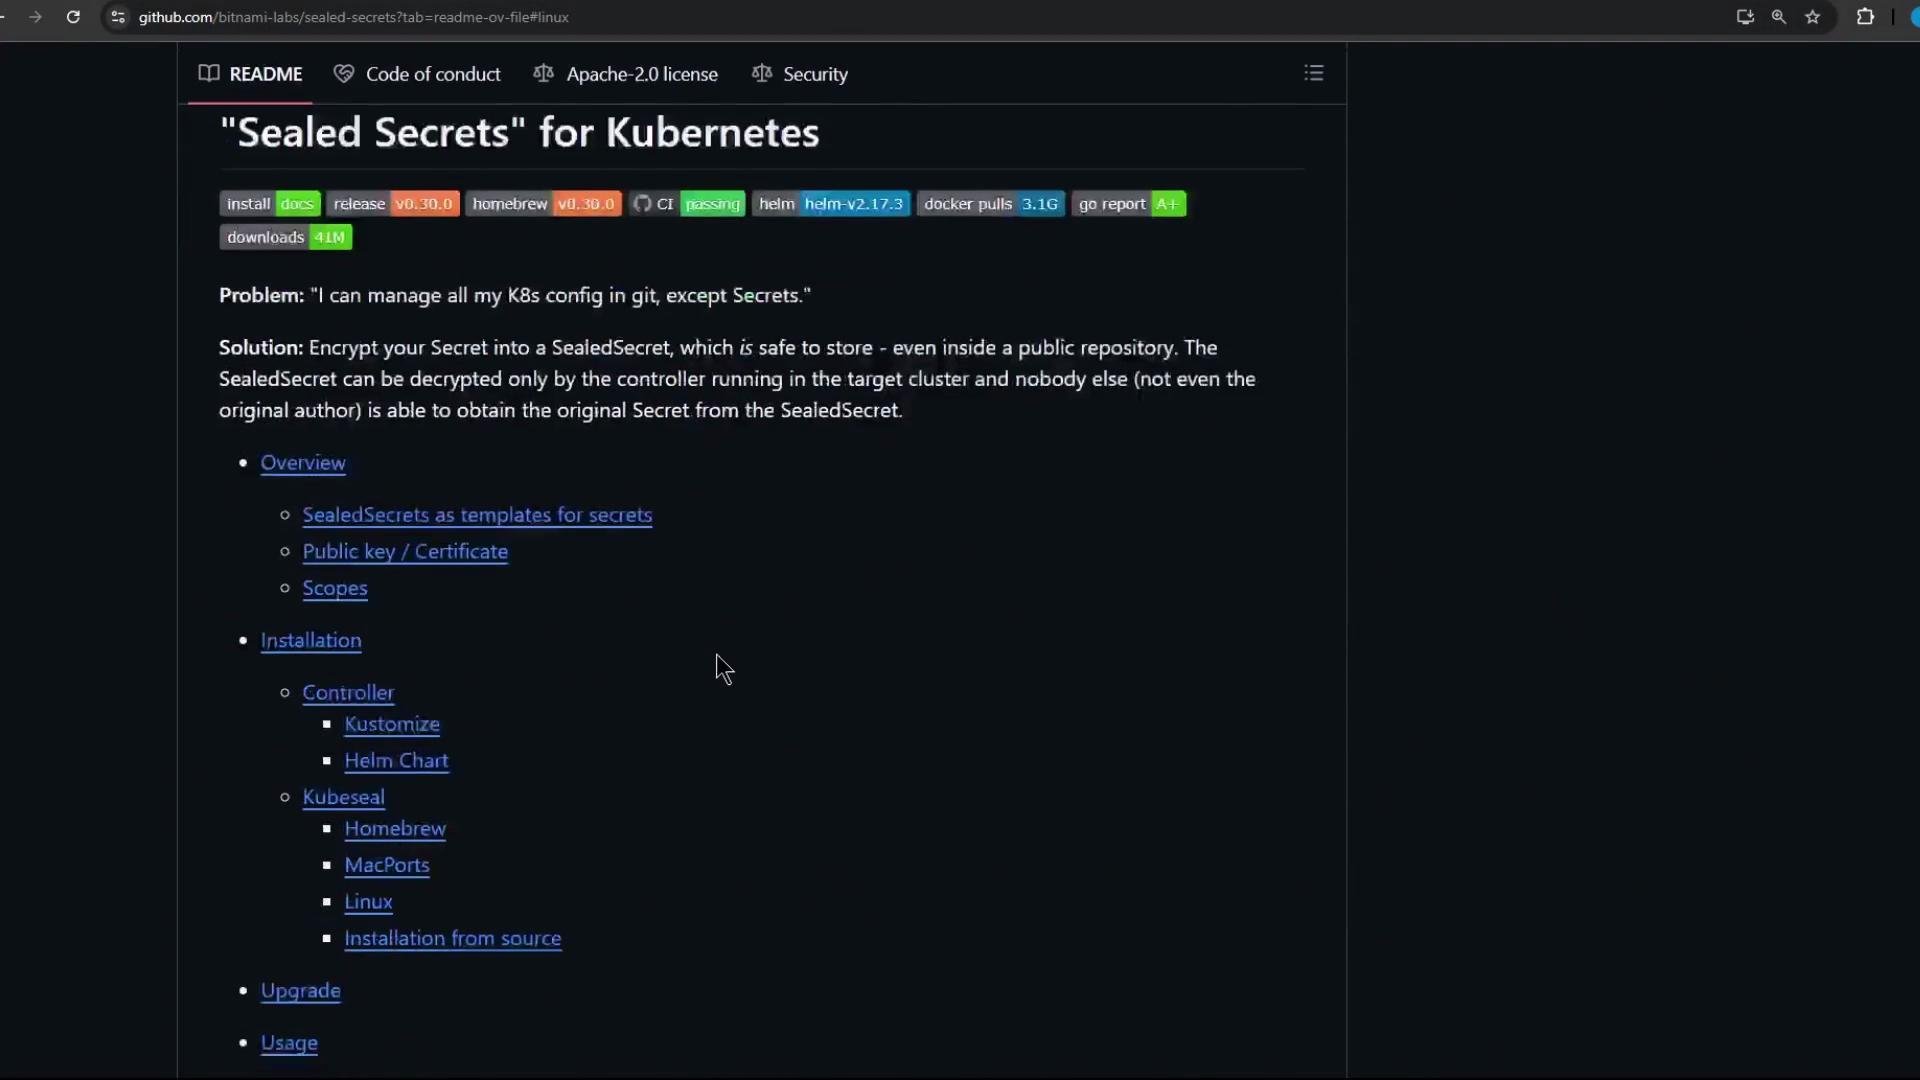The width and height of the screenshot is (1920, 1080).
Task: Open the Public key / Certificate link
Action: coord(405,552)
